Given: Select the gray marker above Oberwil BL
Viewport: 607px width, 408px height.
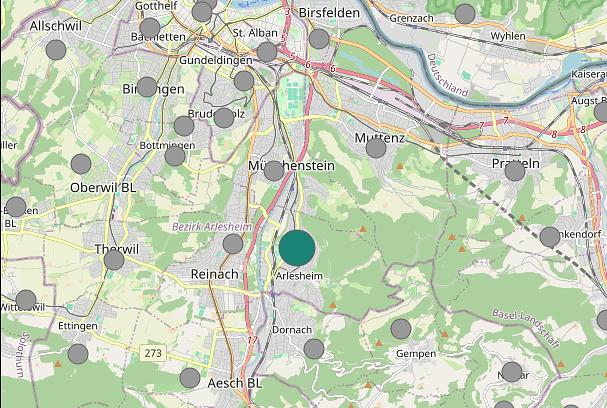Looking at the screenshot, I should (81, 164).
